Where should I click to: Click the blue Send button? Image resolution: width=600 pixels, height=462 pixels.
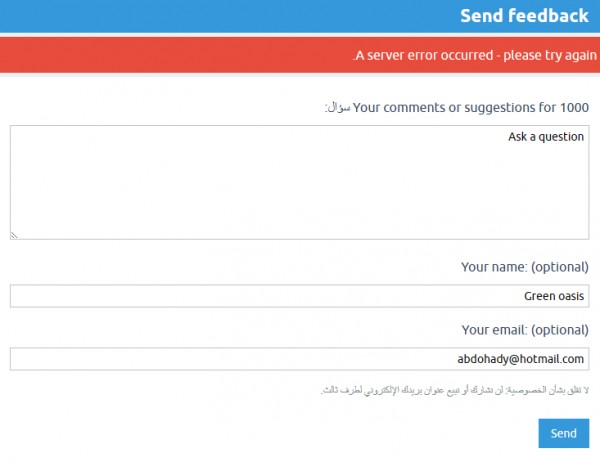coord(563,433)
